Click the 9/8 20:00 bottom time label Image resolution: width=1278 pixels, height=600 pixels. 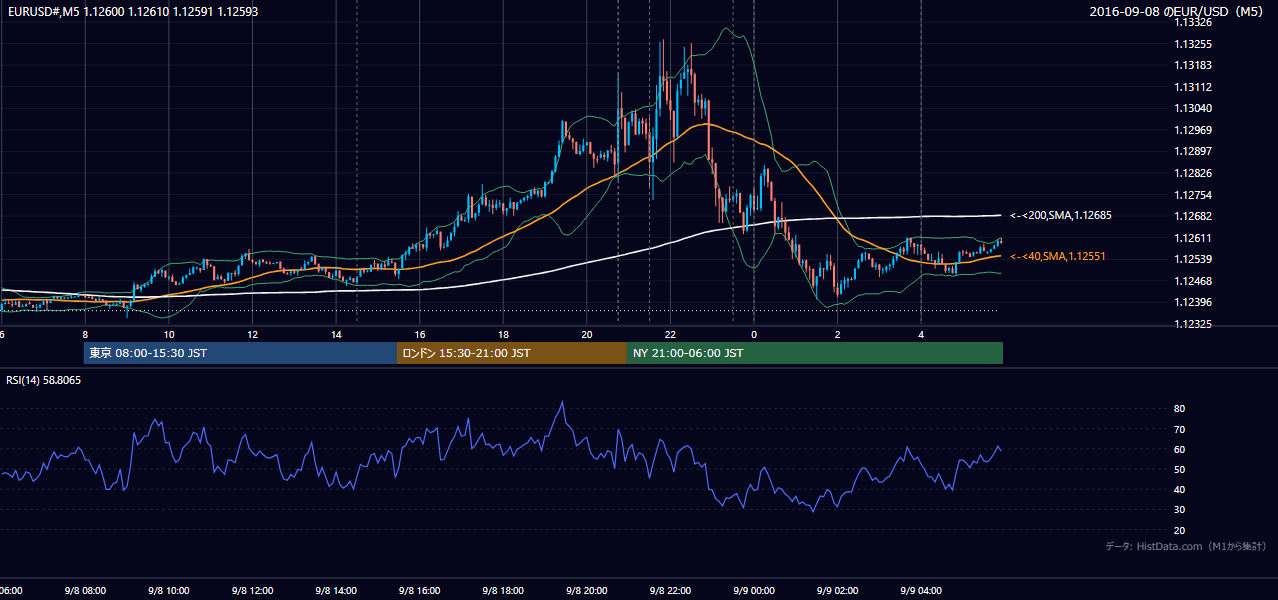[x=587, y=590]
